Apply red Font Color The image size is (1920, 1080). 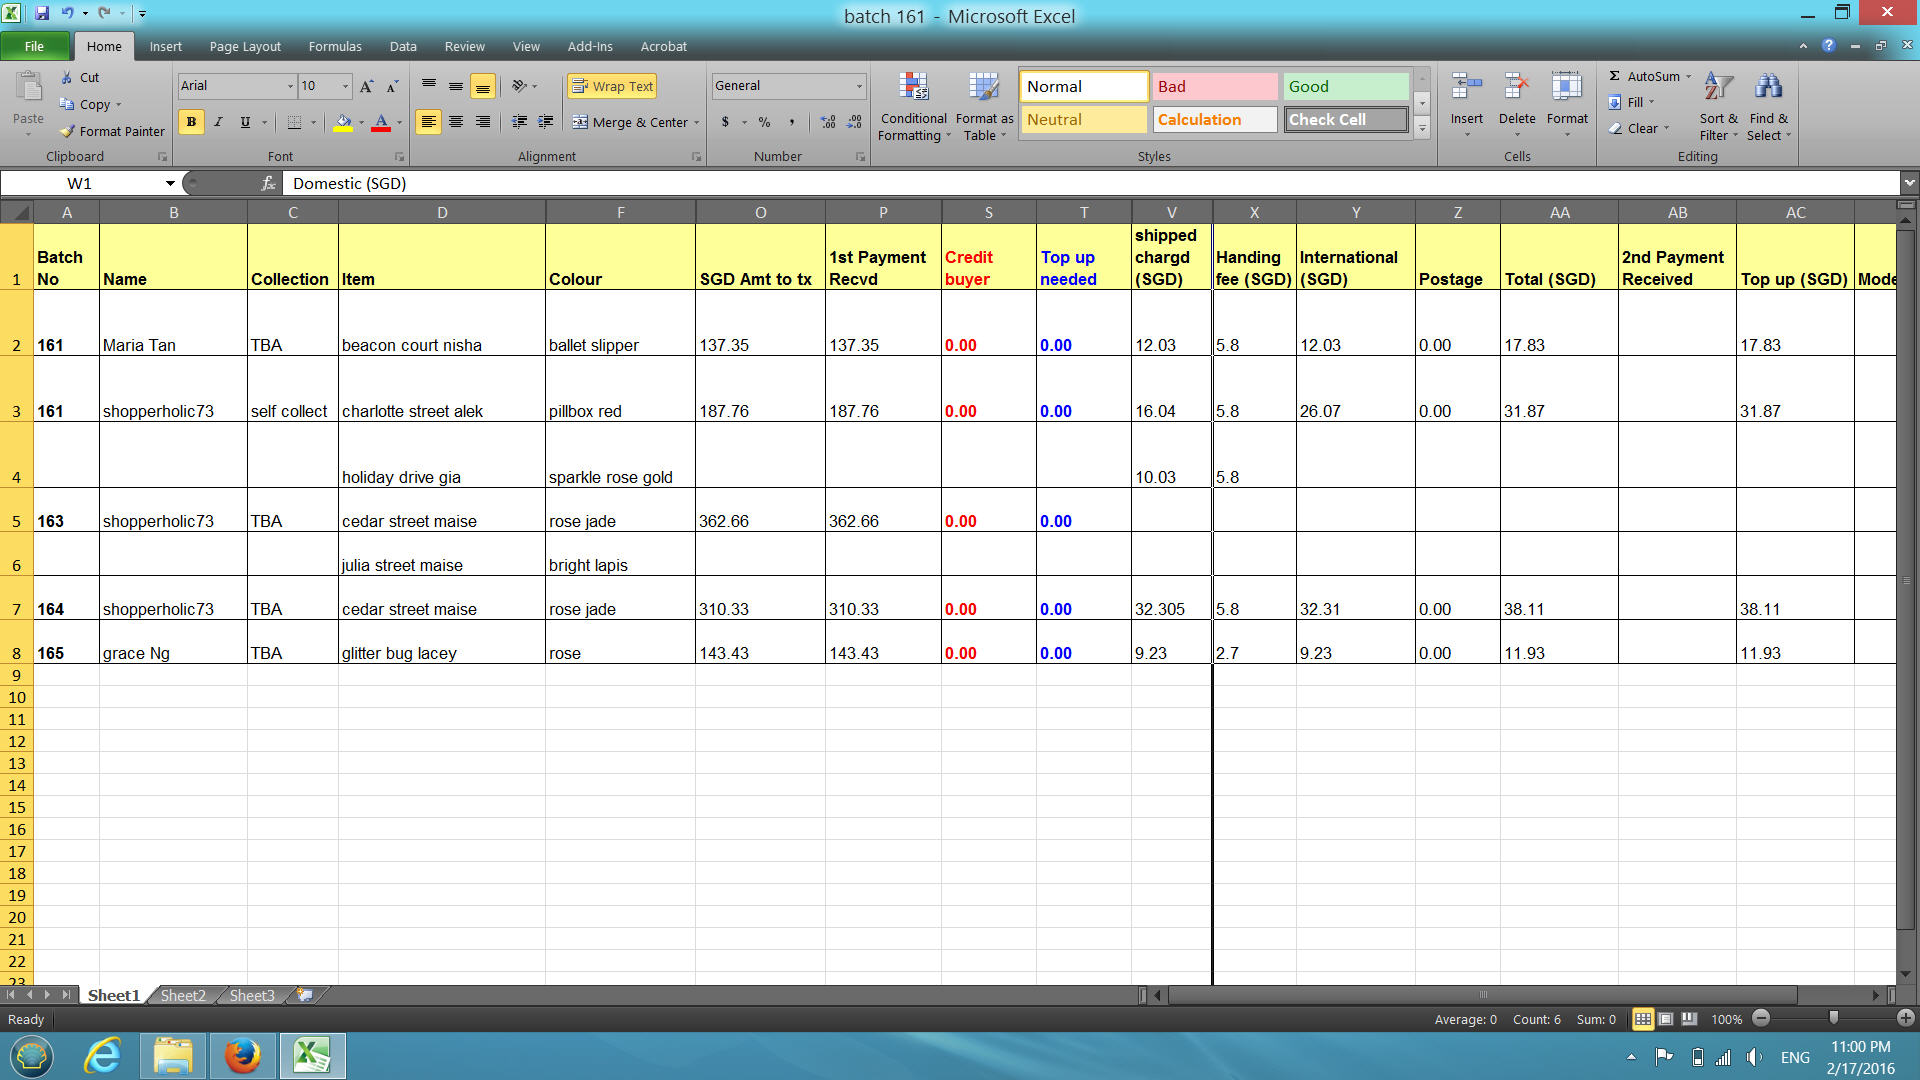(x=381, y=122)
